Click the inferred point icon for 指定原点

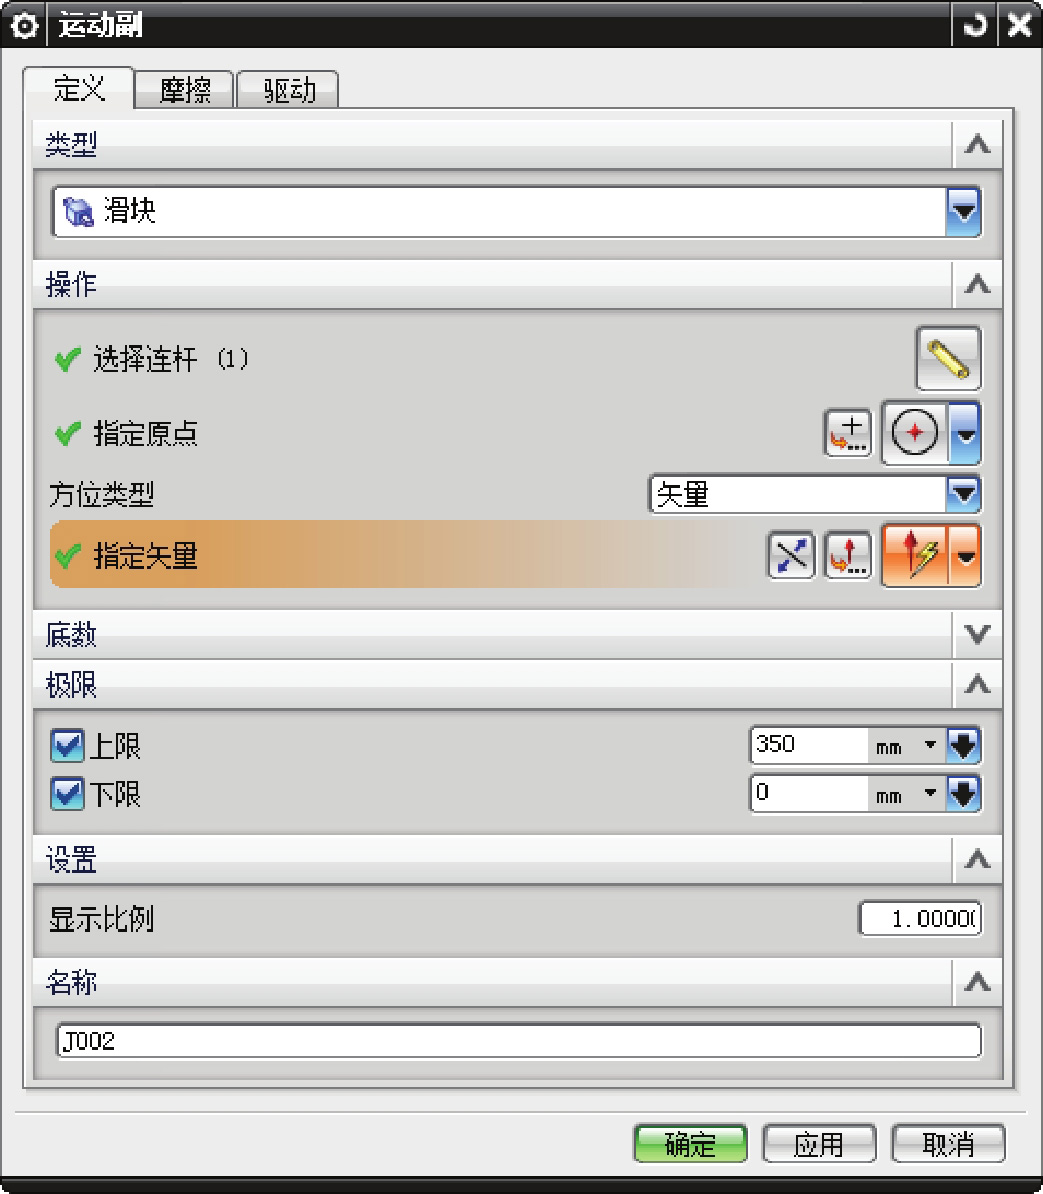[x=914, y=433]
